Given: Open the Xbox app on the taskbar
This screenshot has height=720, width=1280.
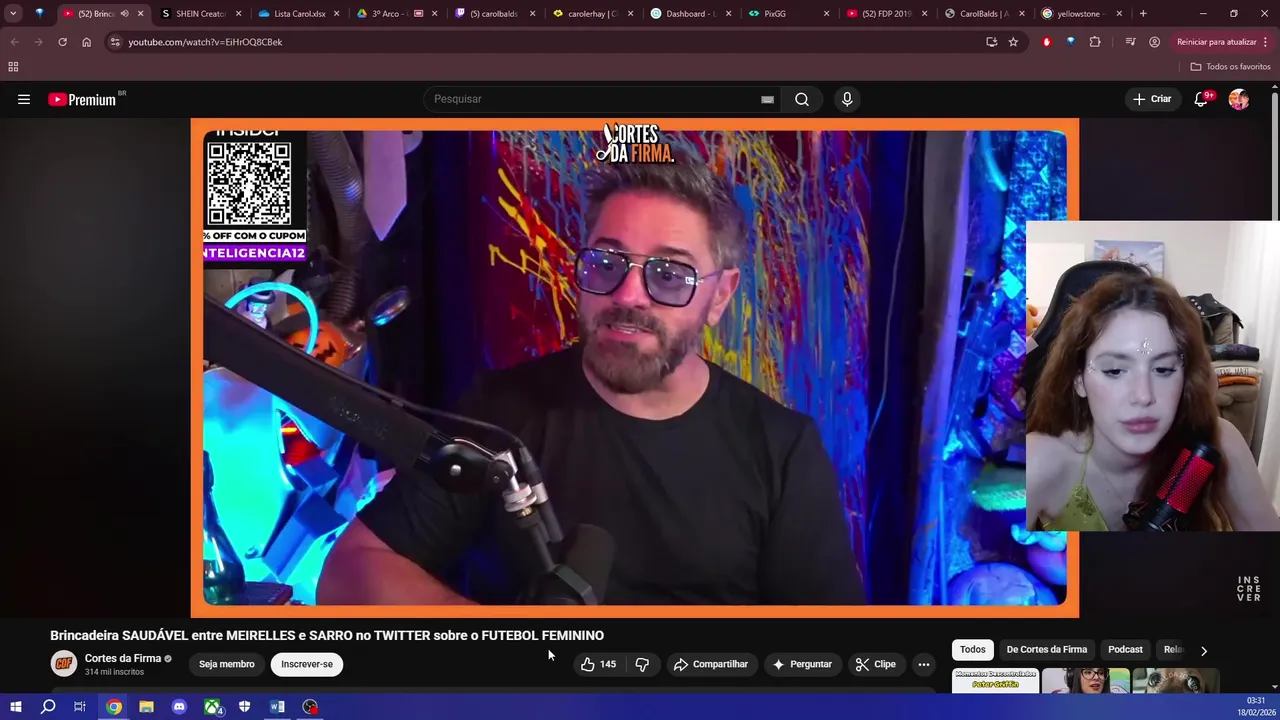Looking at the screenshot, I should pos(212,707).
